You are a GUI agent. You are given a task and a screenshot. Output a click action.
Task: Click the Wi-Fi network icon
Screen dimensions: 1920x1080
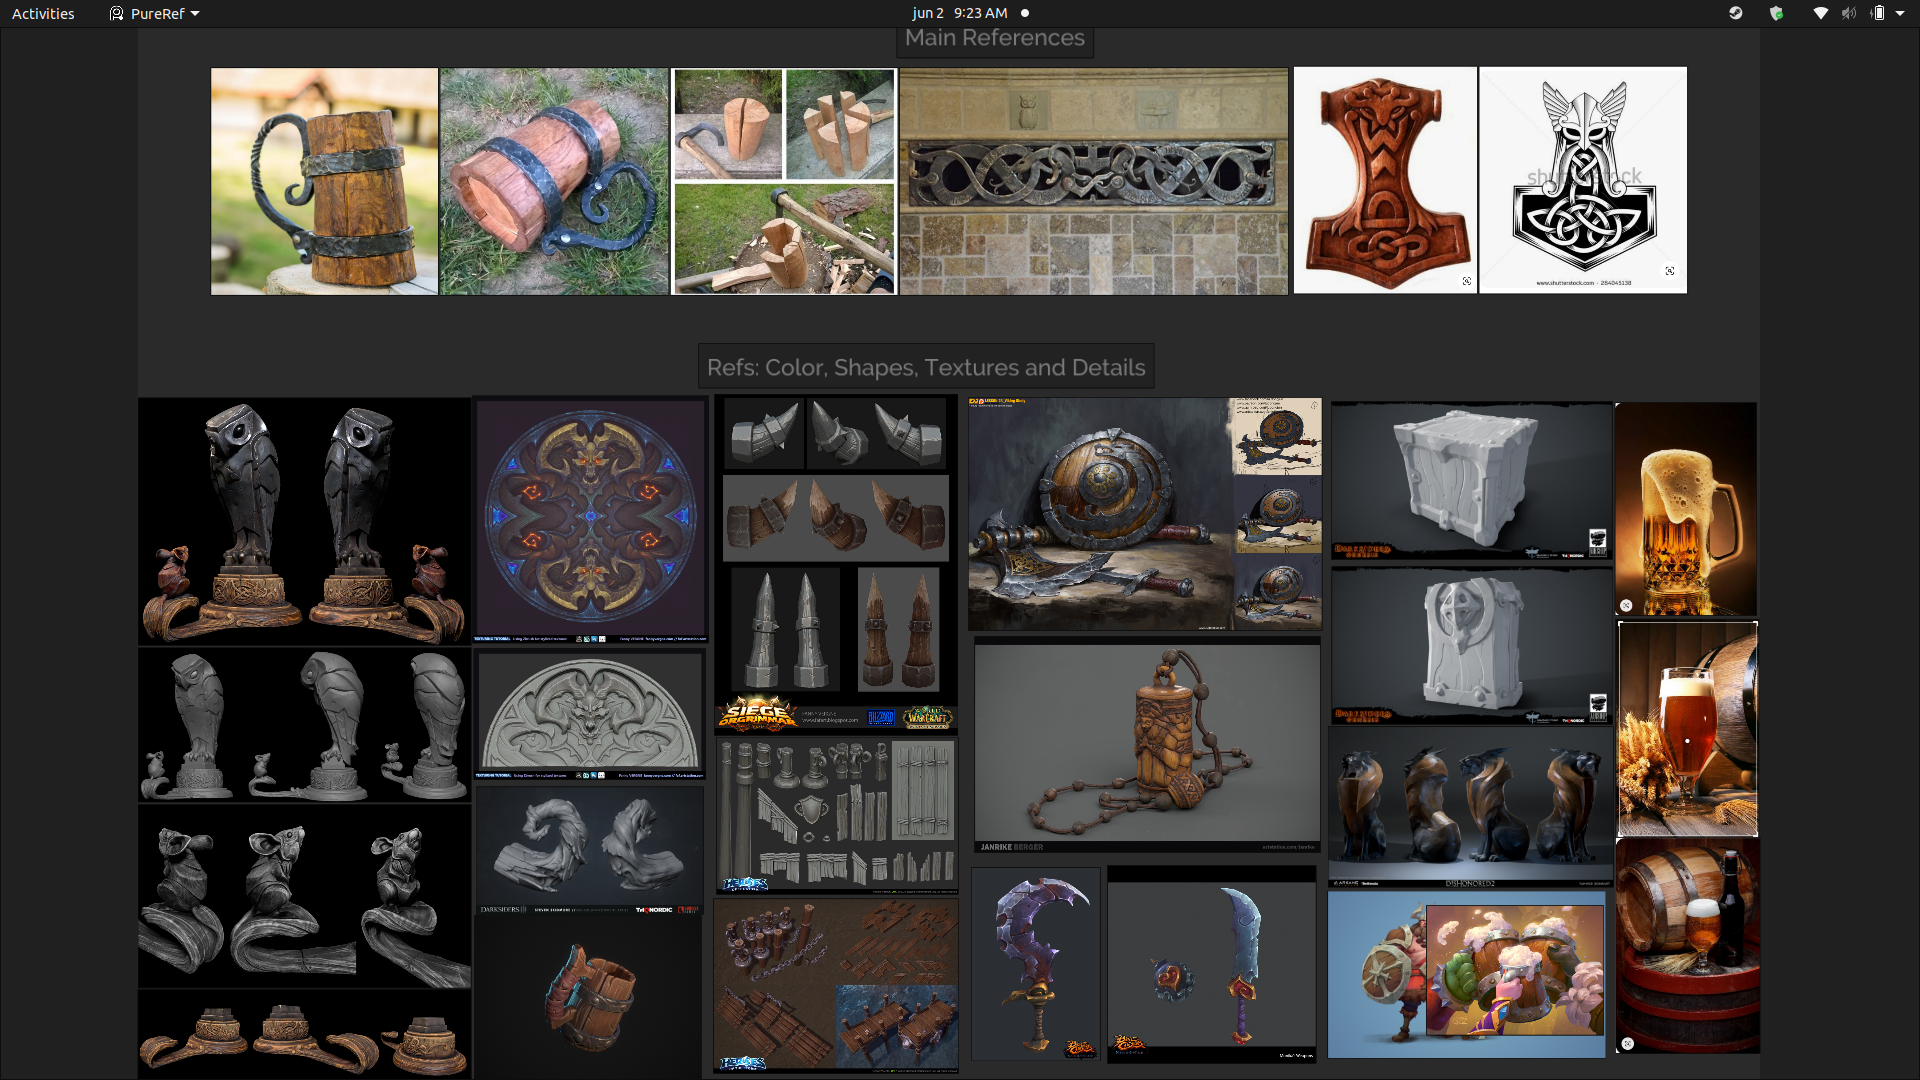tap(1820, 13)
